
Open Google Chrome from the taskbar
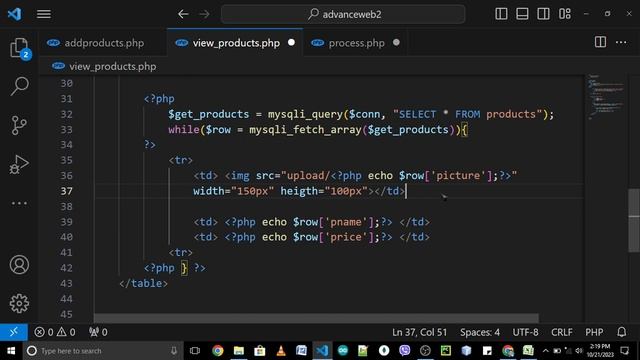[x=218, y=351]
